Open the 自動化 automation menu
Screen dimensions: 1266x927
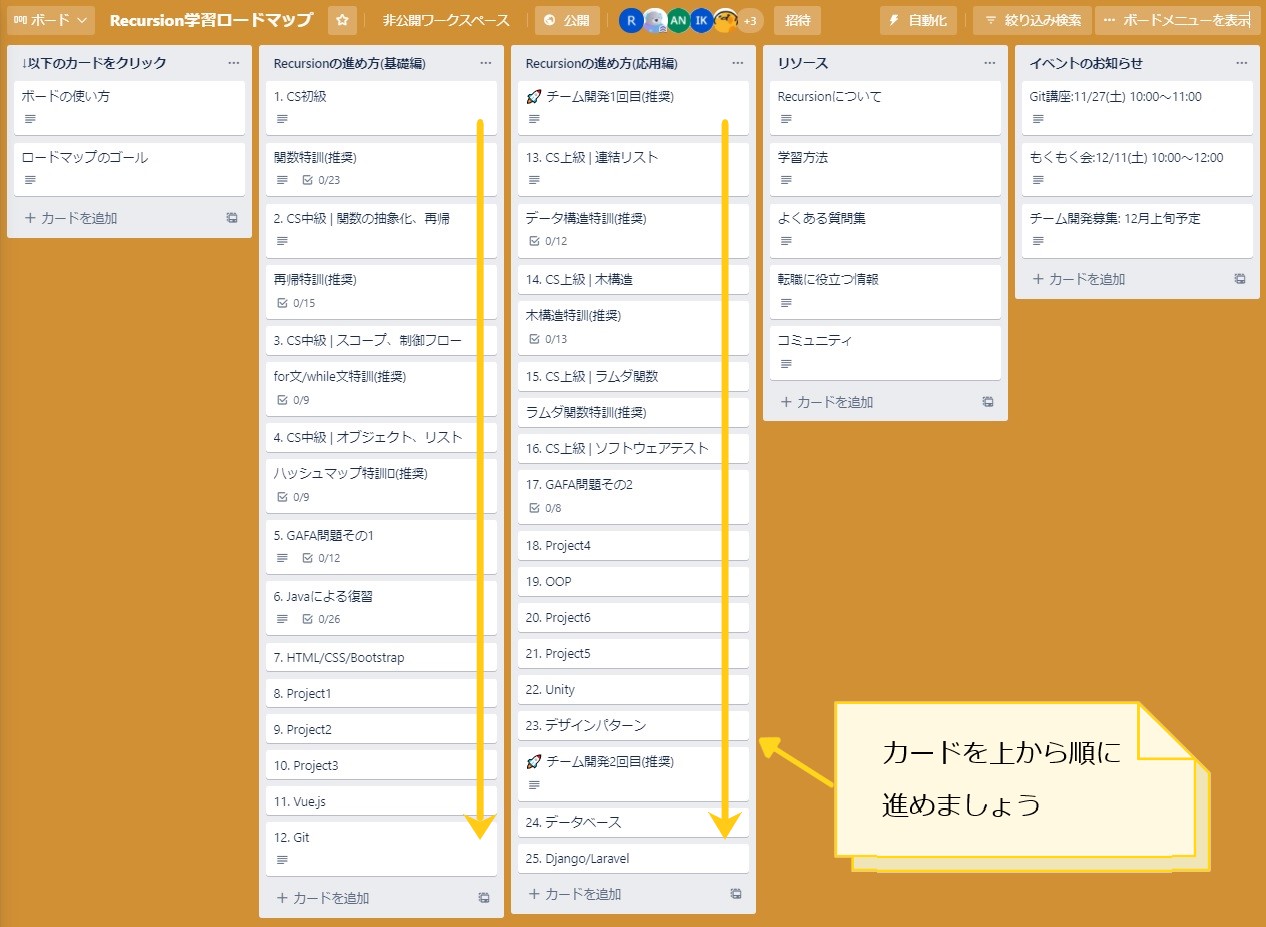tap(919, 20)
